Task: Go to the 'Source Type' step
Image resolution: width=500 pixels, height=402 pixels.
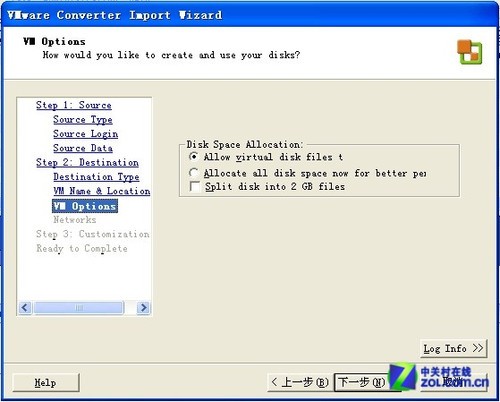Action: pos(83,120)
